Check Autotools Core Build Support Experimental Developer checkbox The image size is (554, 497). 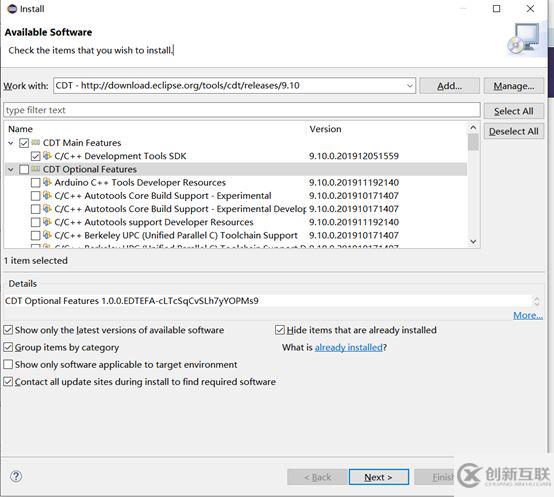click(36, 209)
